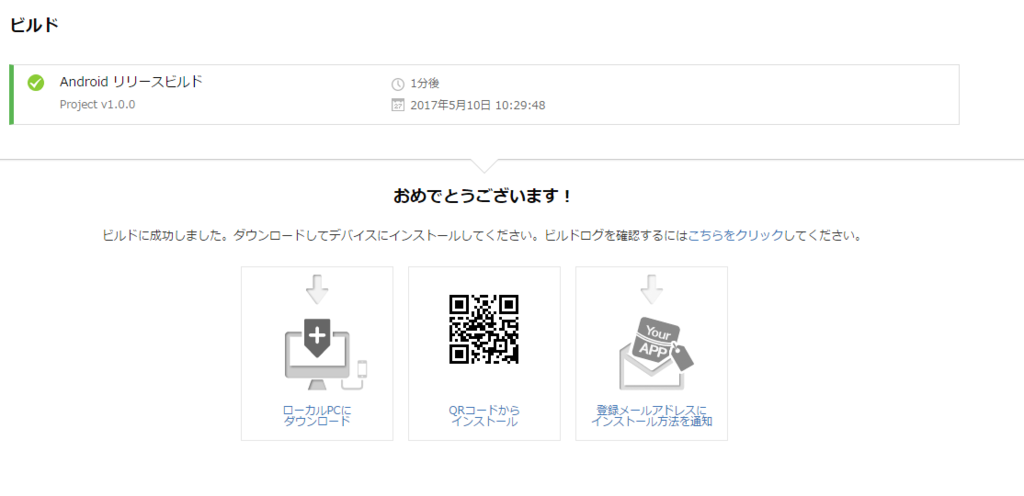1024x496 pixels.
Task: Click the clock icon beside 1分後
Action: [x=398, y=84]
